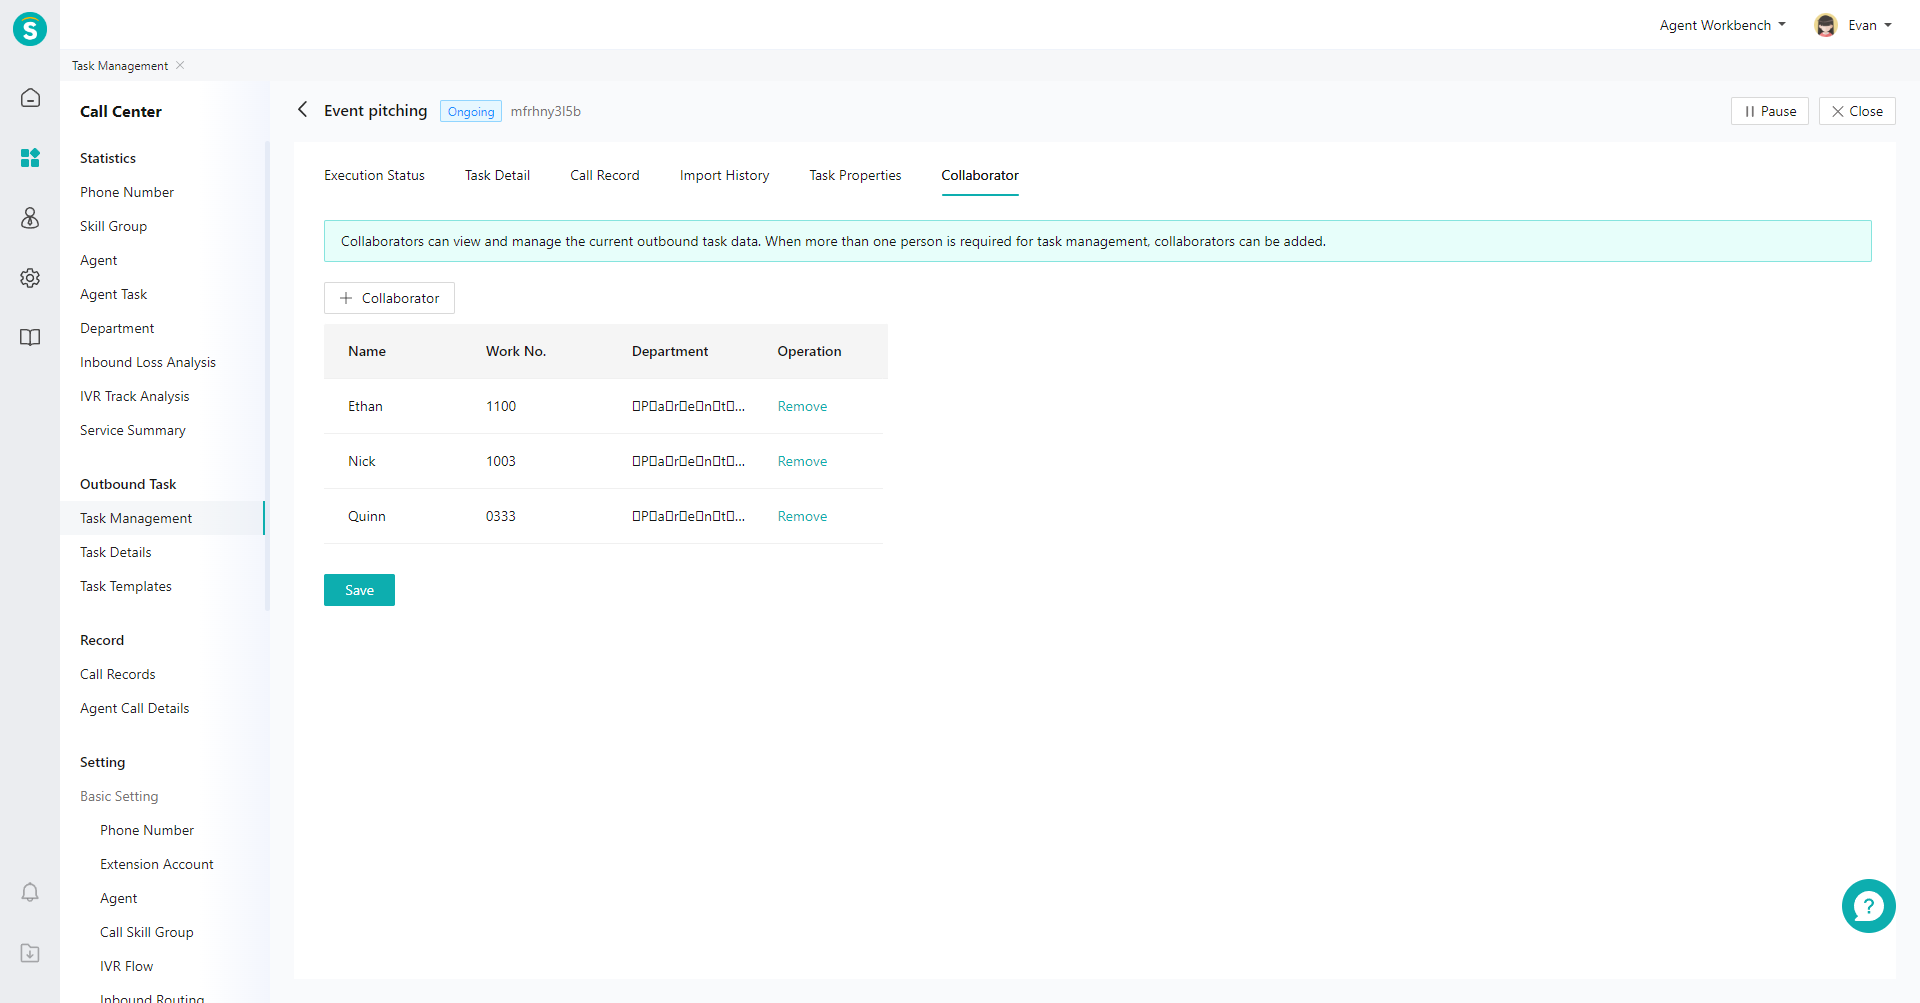
Task: Open IVR Flow setting
Action: tap(126, 966)
